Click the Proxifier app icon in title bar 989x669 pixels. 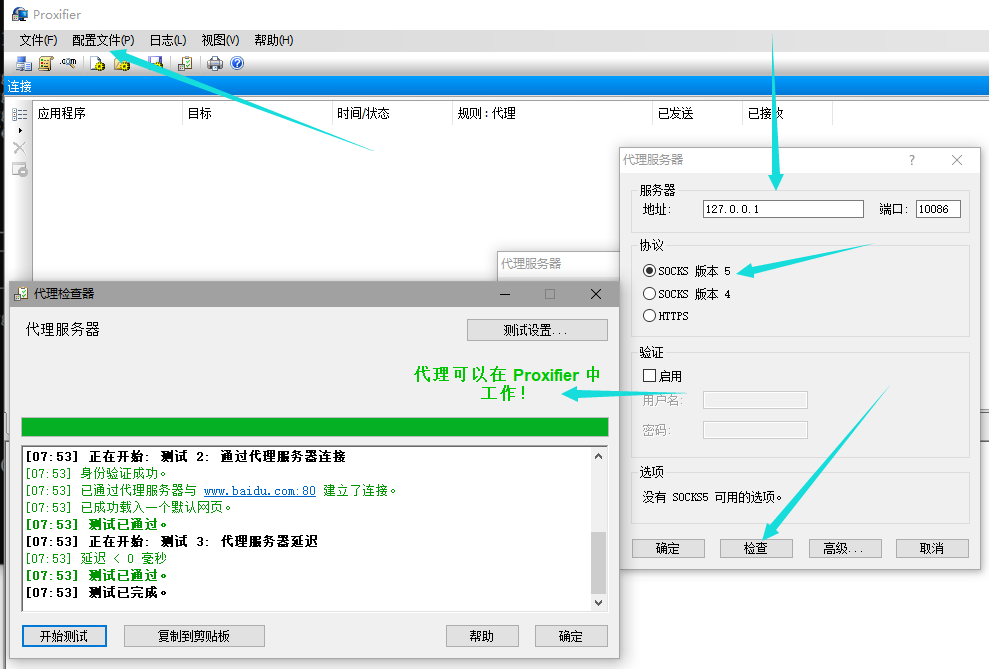click(20, 14)
